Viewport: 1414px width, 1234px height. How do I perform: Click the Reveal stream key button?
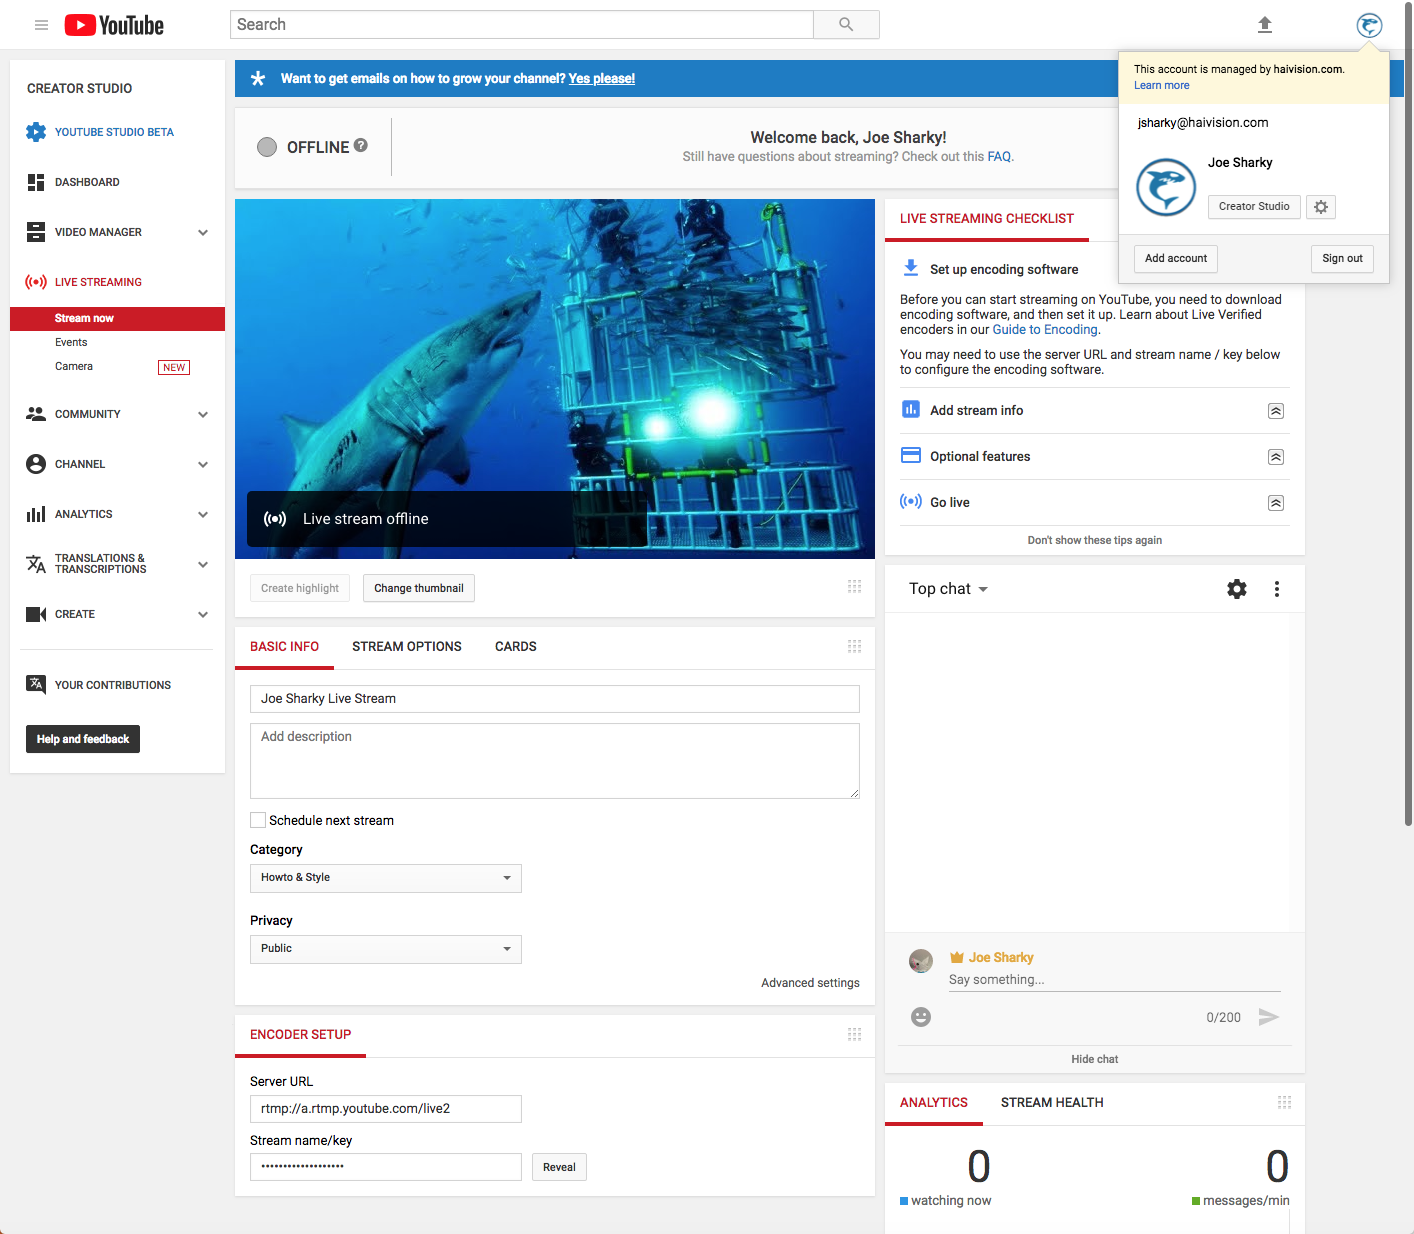pos(559,1167)
